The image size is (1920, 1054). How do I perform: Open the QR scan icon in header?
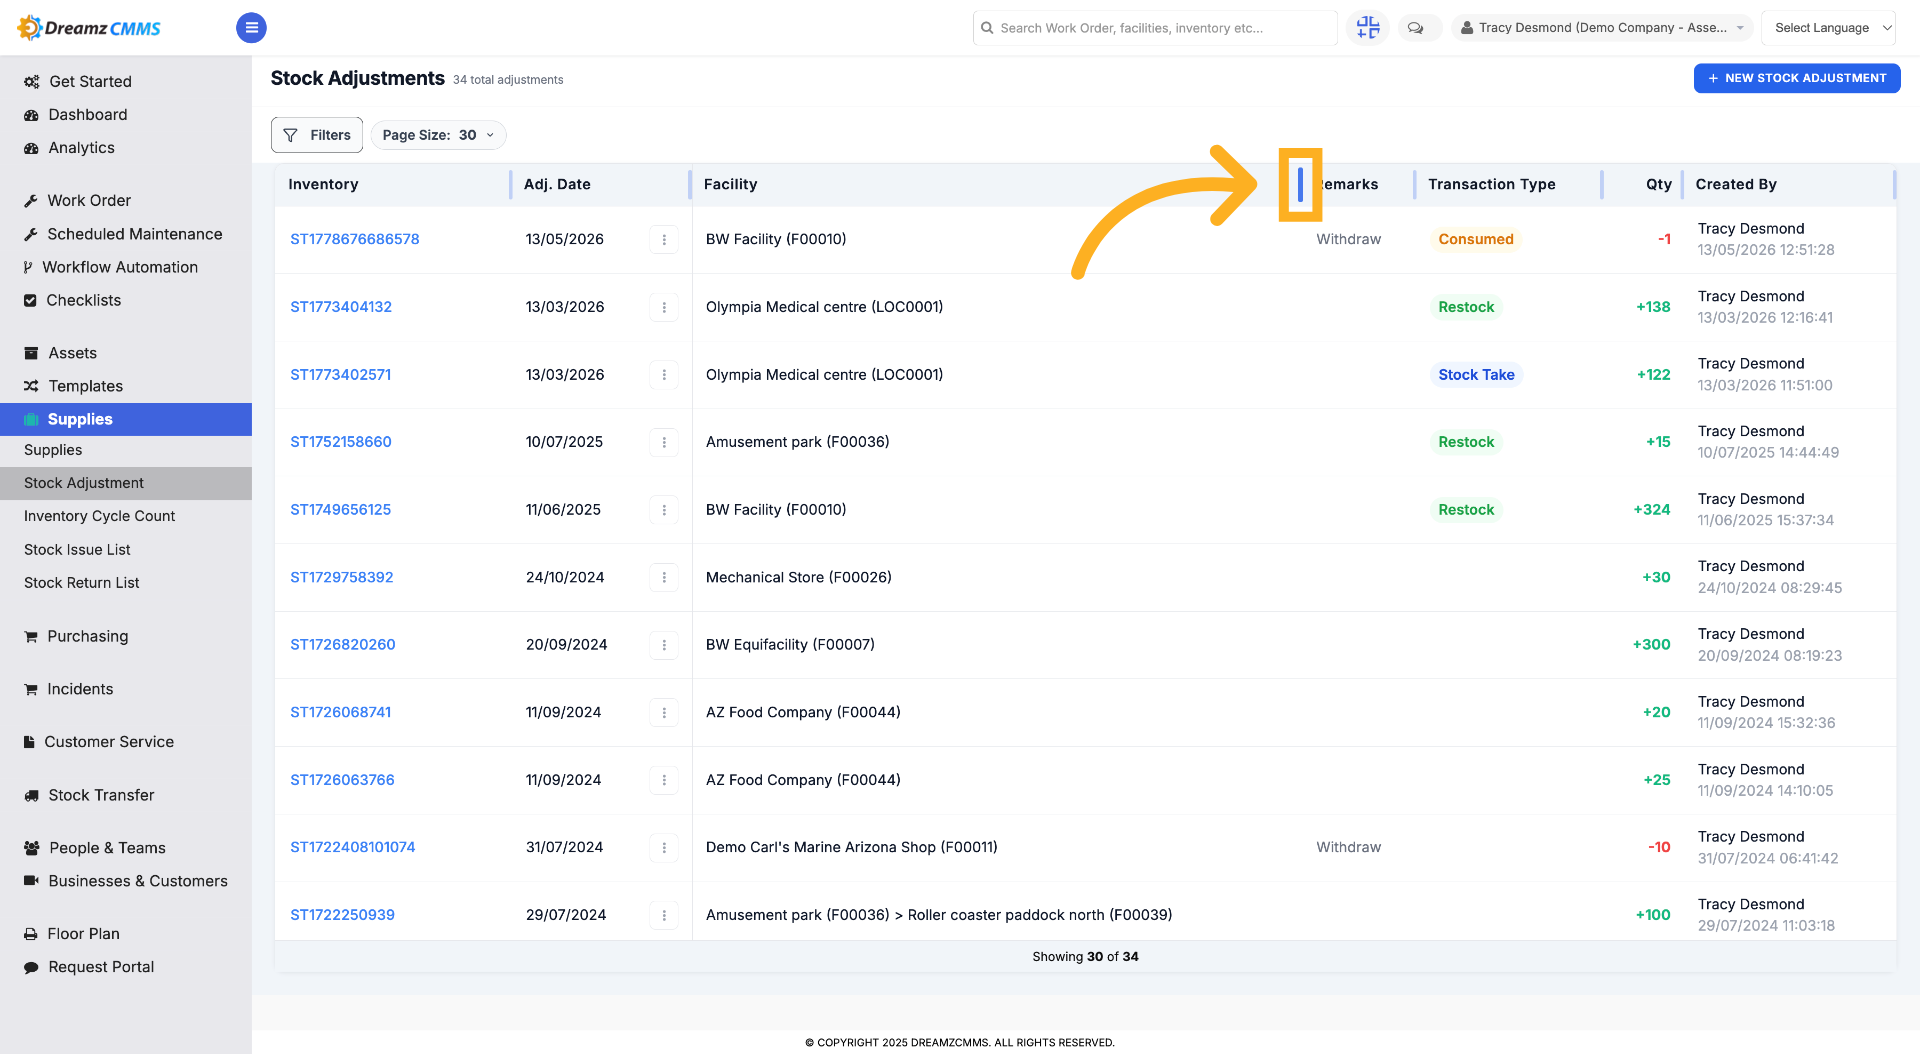tap(1368, 28)
